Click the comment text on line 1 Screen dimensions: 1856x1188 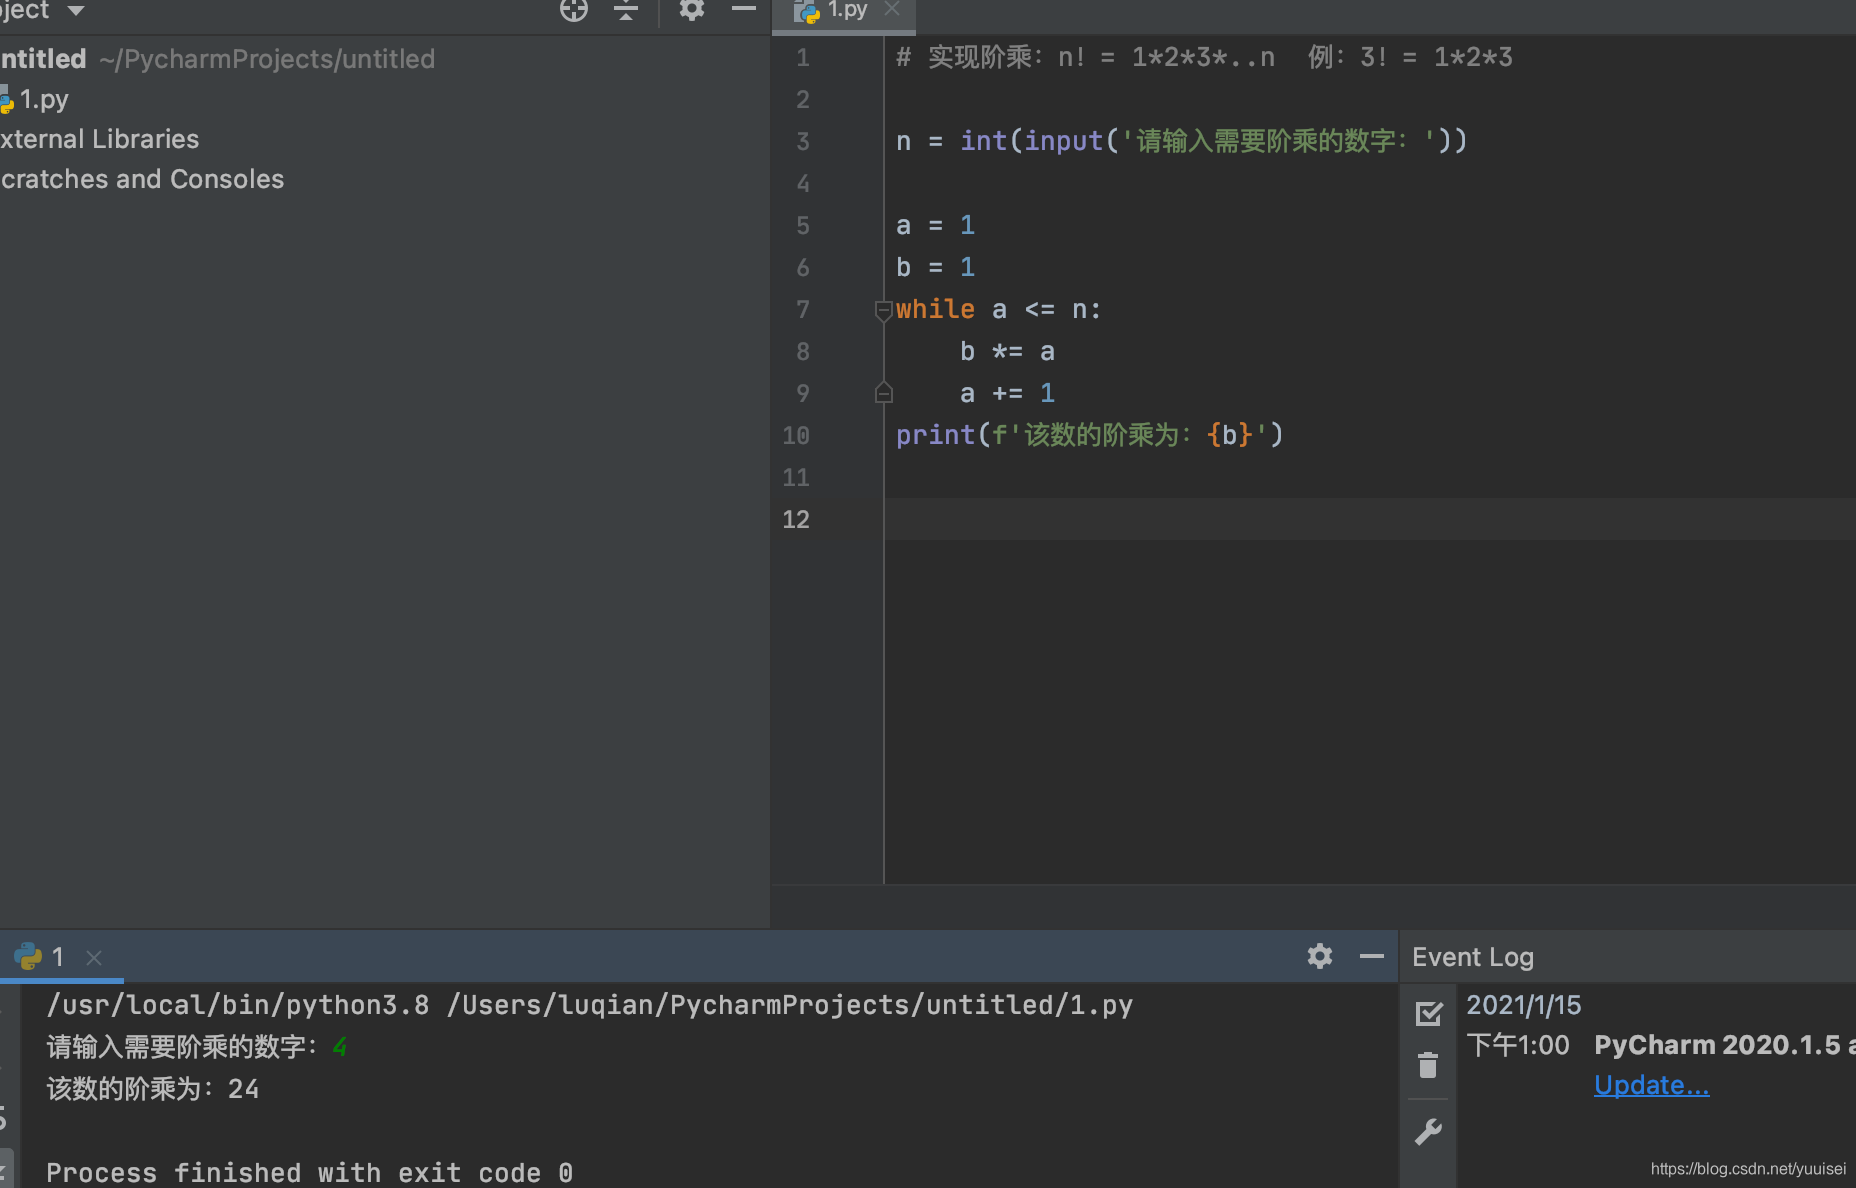pos(1204,57)
